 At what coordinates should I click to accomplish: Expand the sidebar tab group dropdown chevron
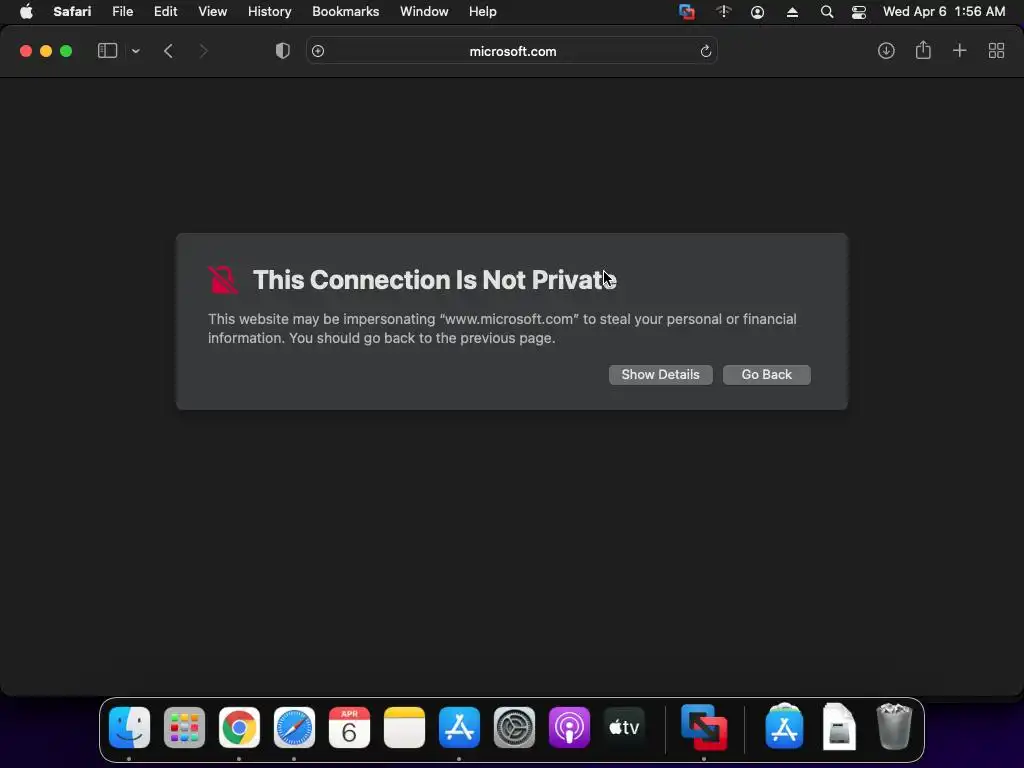(136, 51)
